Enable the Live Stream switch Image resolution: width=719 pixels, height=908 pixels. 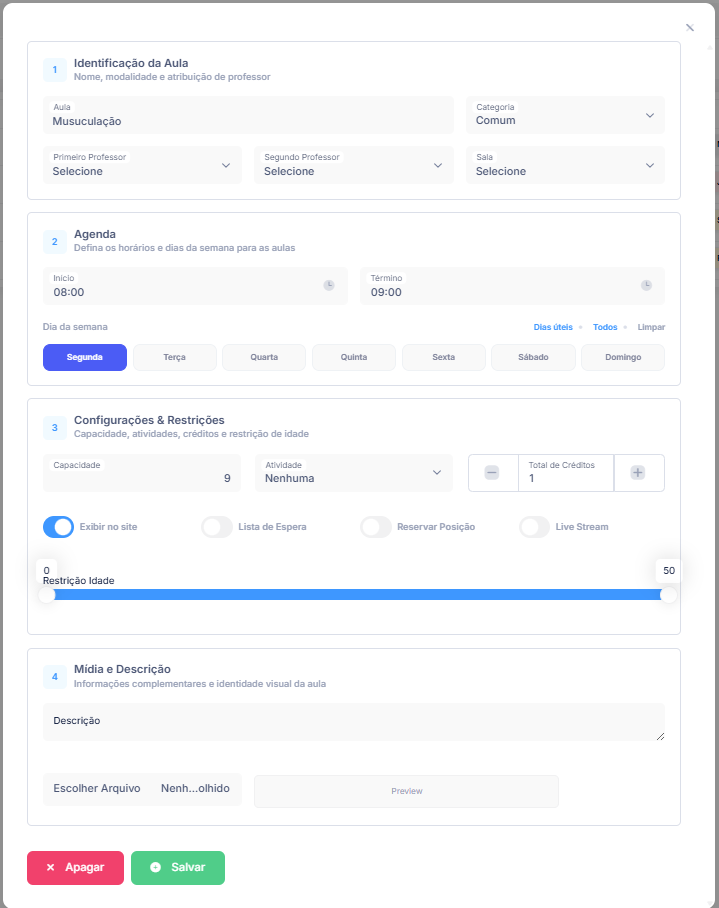(534, 527)
